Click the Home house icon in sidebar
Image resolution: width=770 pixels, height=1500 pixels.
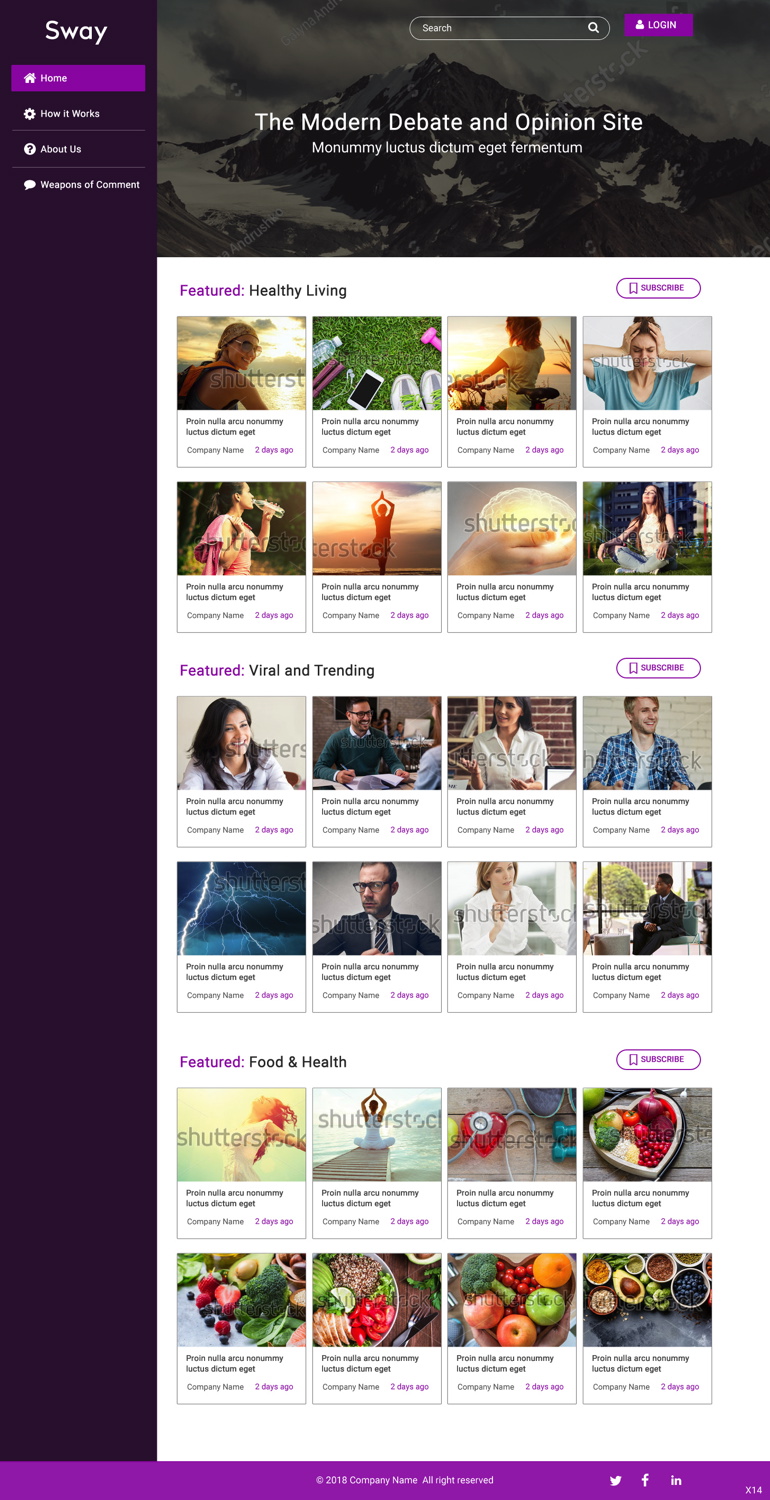[x=30, y=78]
